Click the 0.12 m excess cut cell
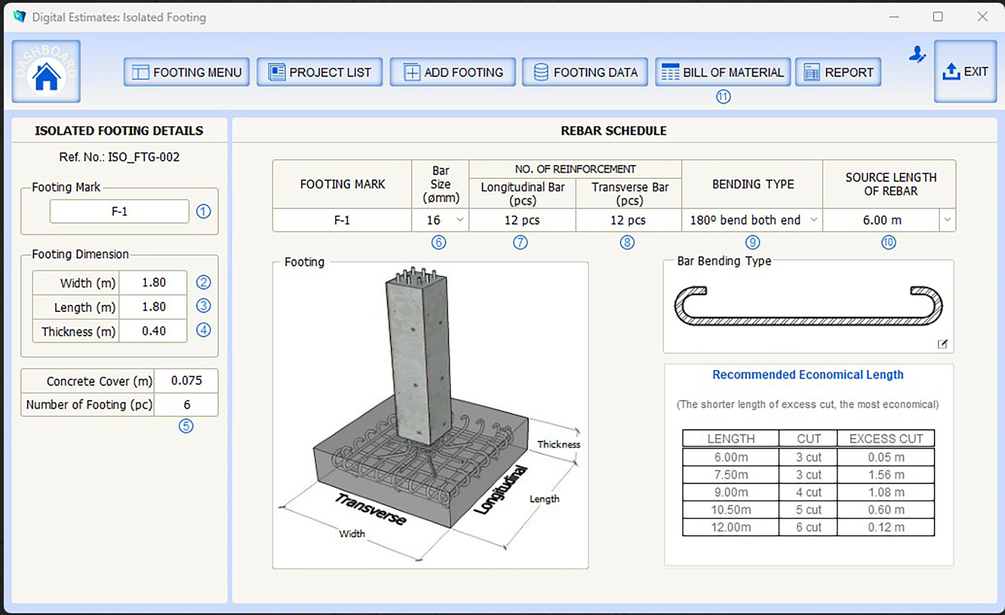 point(886,527)
